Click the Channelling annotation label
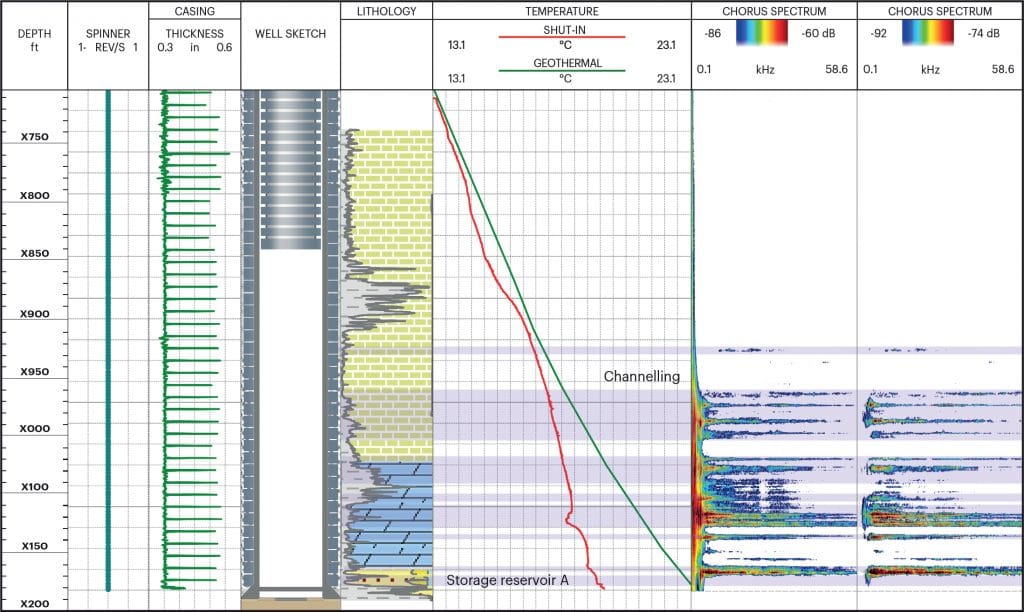The image size is (1024, 612). (x=641, y=377)
